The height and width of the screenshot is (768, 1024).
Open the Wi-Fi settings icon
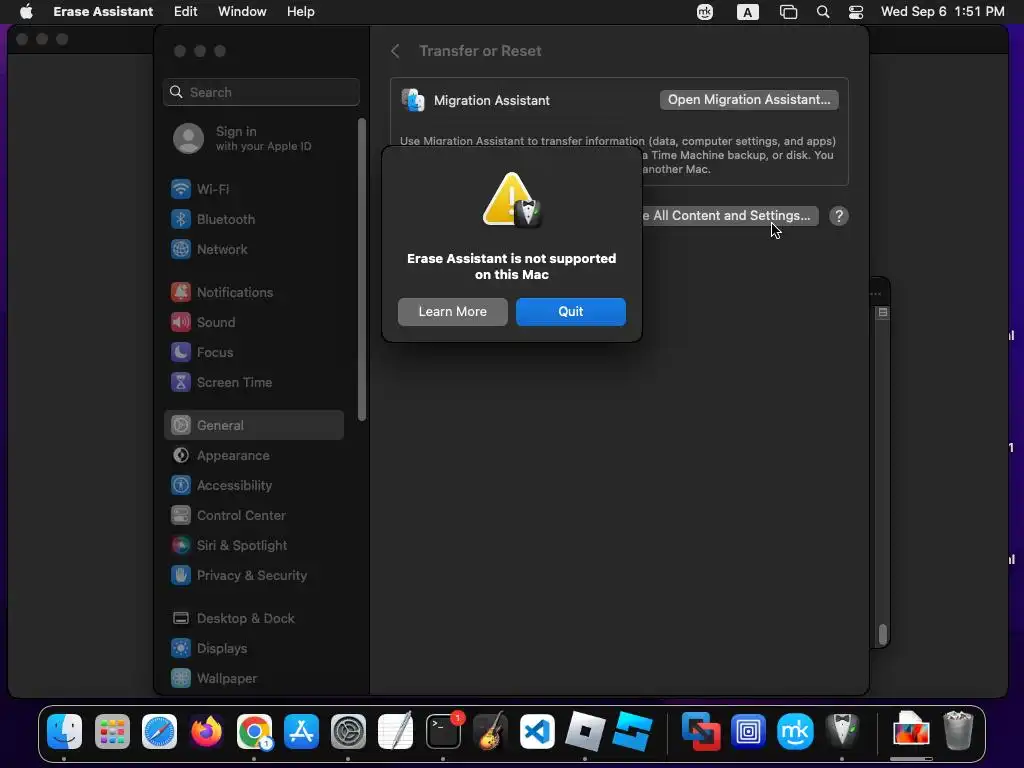tap(181, 189)
